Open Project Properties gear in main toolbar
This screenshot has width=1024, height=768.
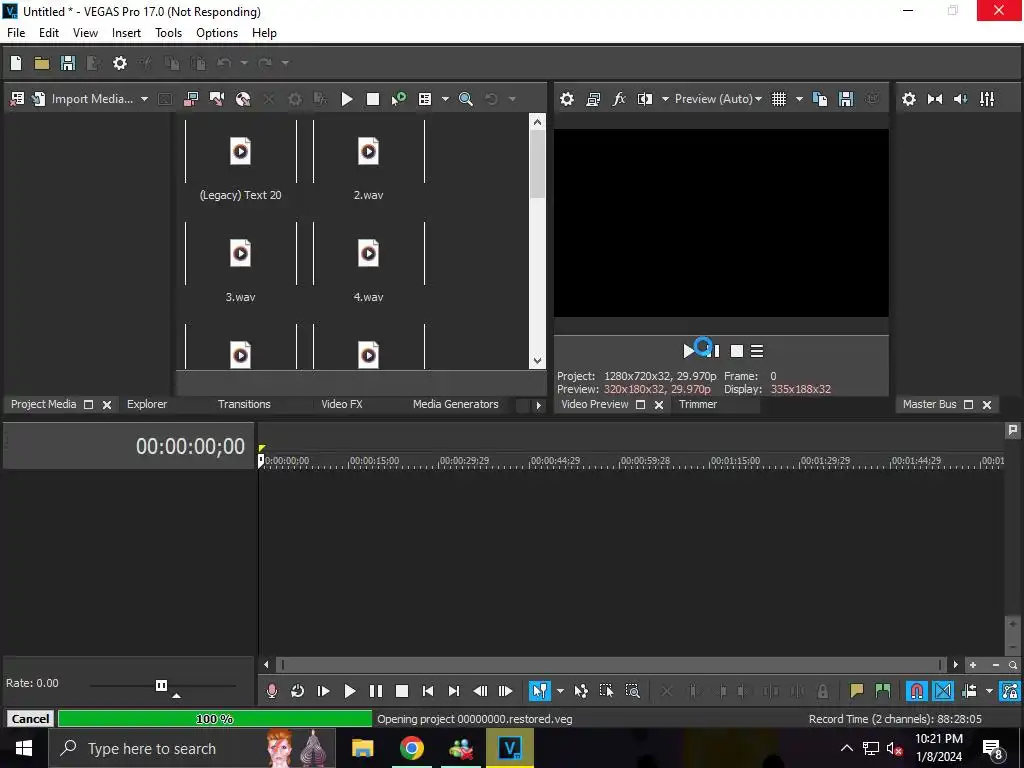pos(120,63)
